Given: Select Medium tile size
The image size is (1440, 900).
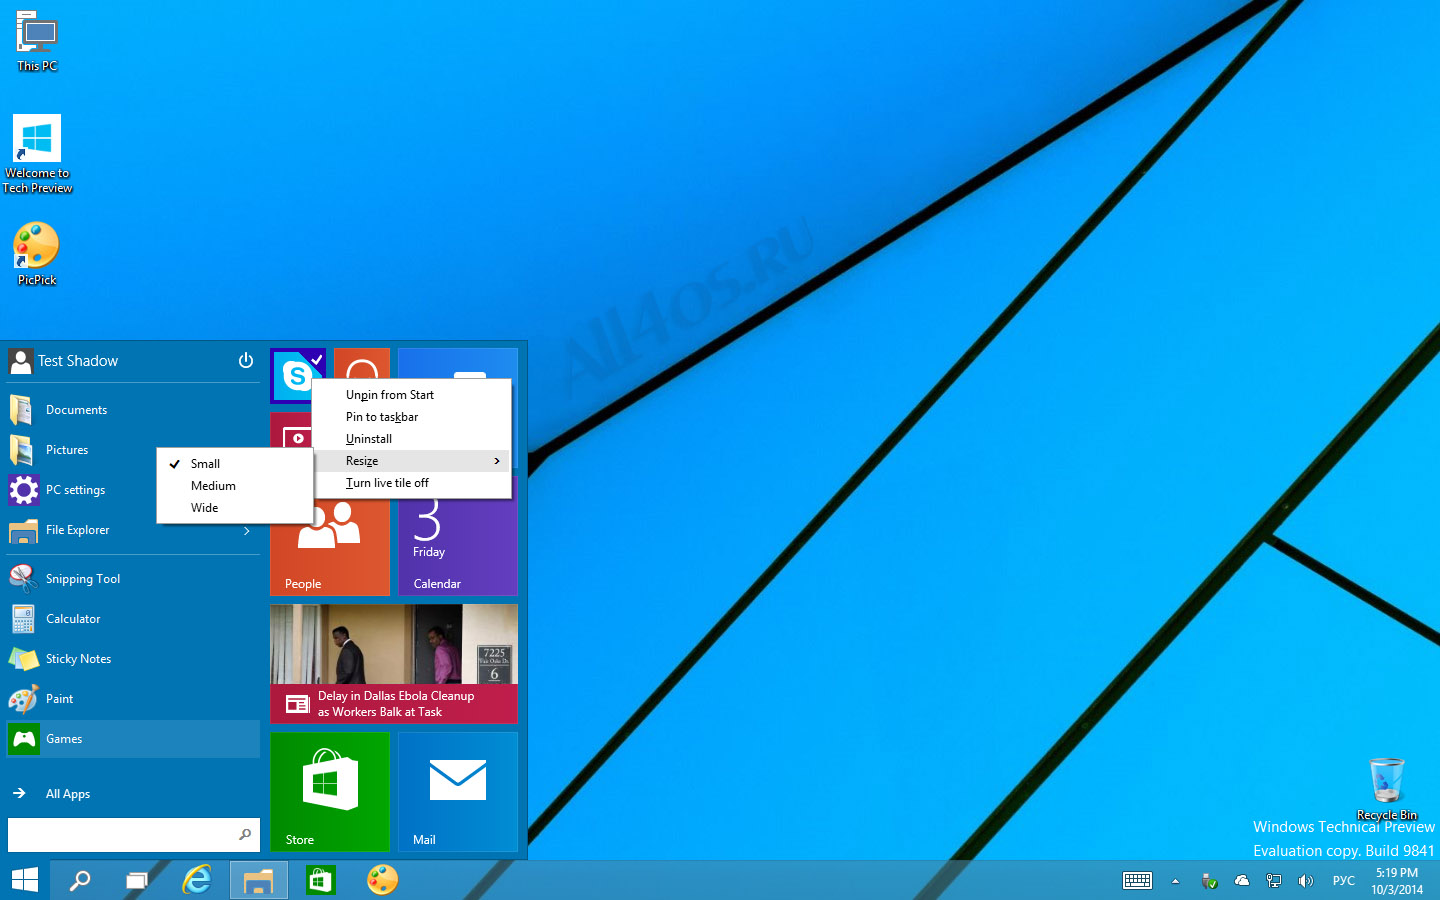Looking at the screenshot, I should click(x=235, y=486).
